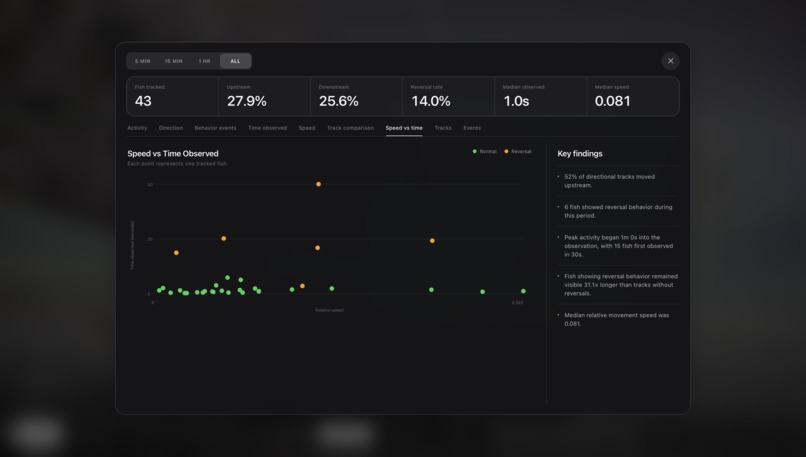The width and height of the screenshot is (806, 457).
Task: Click the highest orange reversal point at 50 seconds
Action: coord(319,184)
